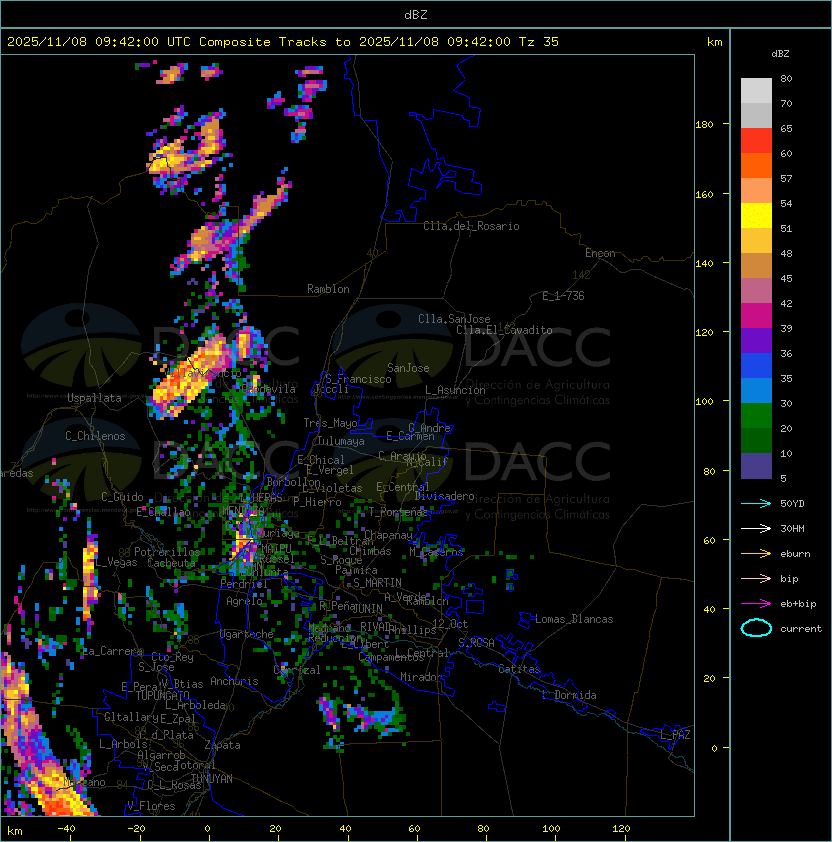The height and width of the screenshot is (842, 832).
Task: Click the 'Mirador' map label
Action: [x=421, y=677]
